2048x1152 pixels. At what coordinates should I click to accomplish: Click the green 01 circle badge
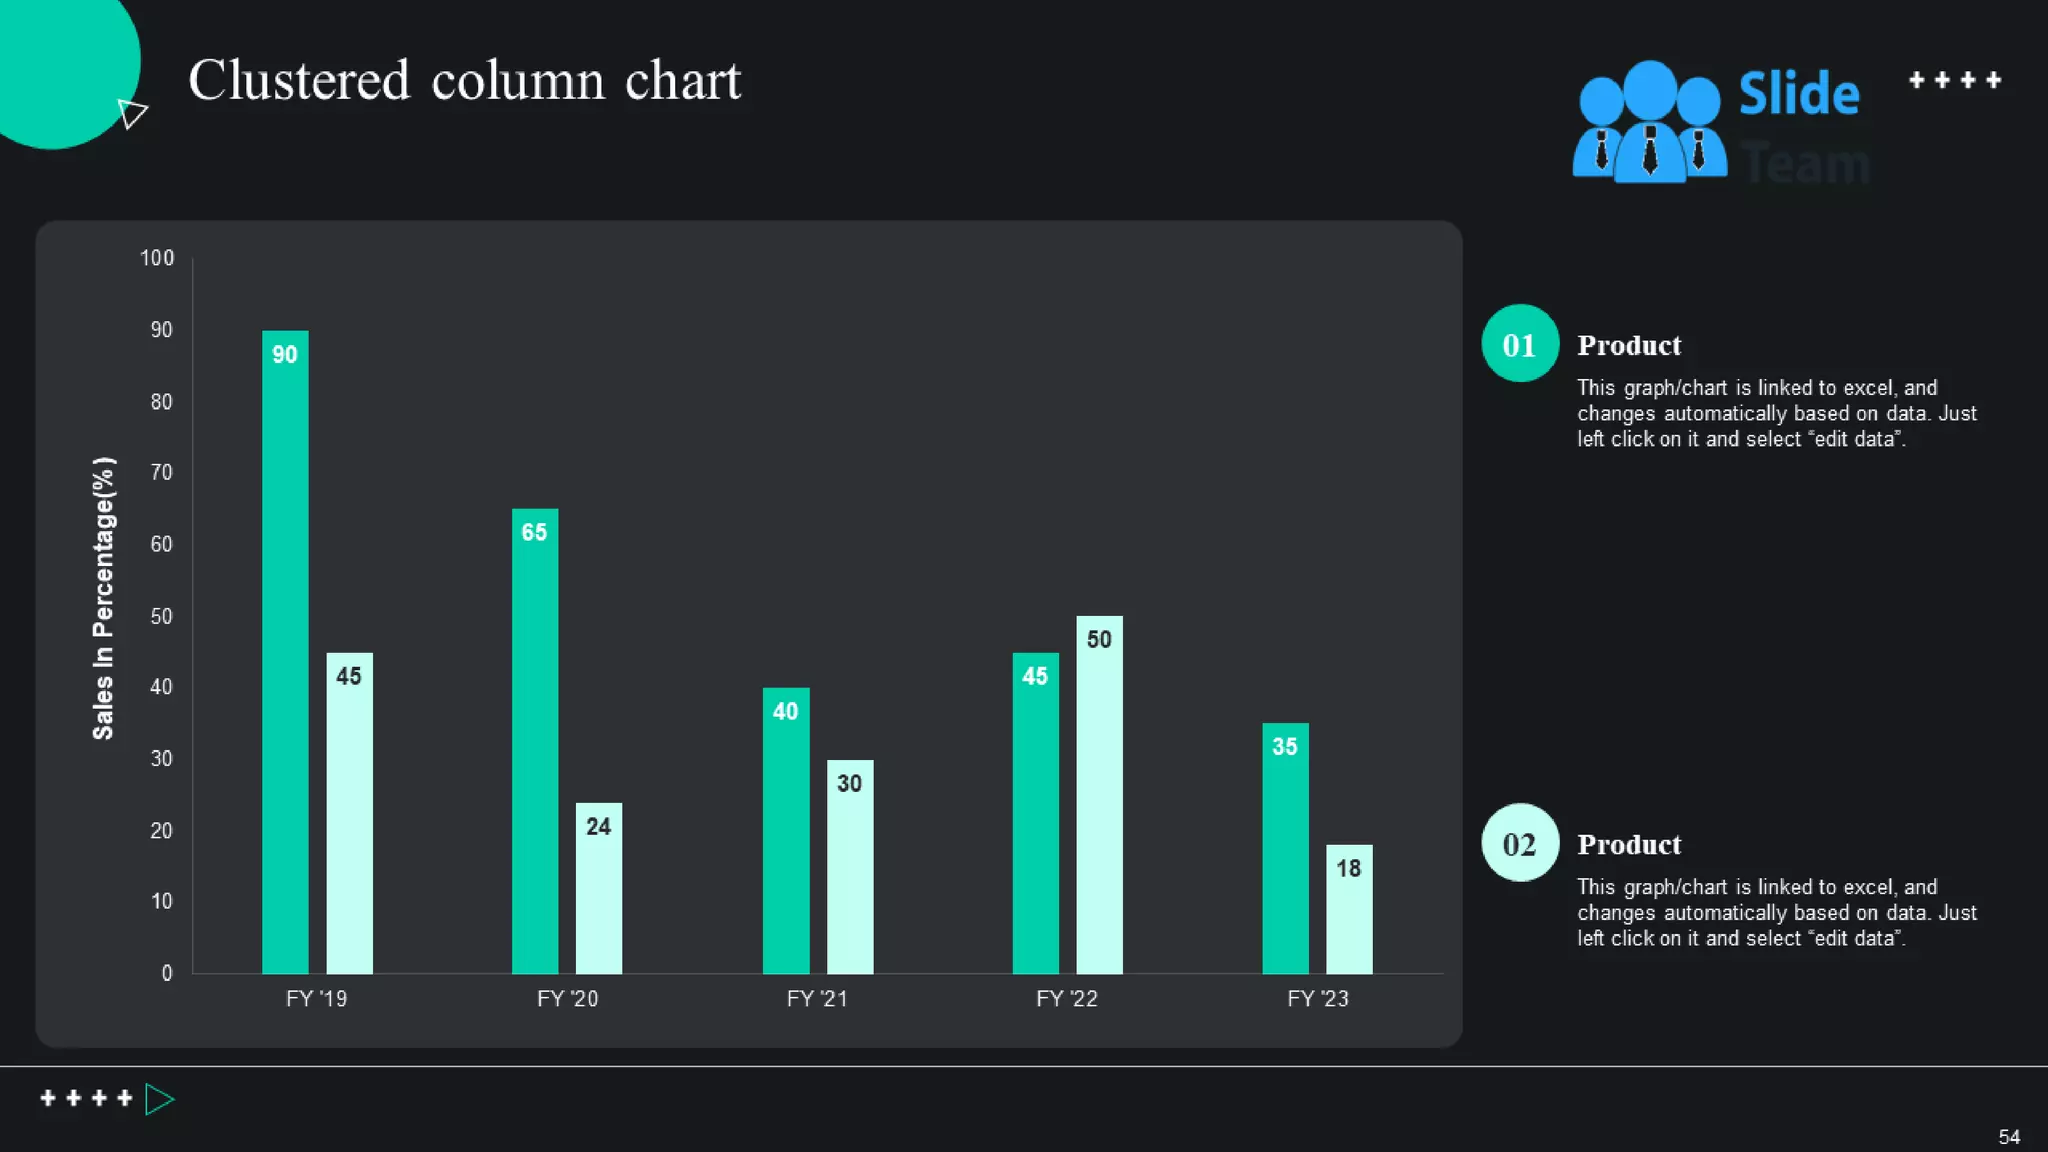pos(1519,344)
